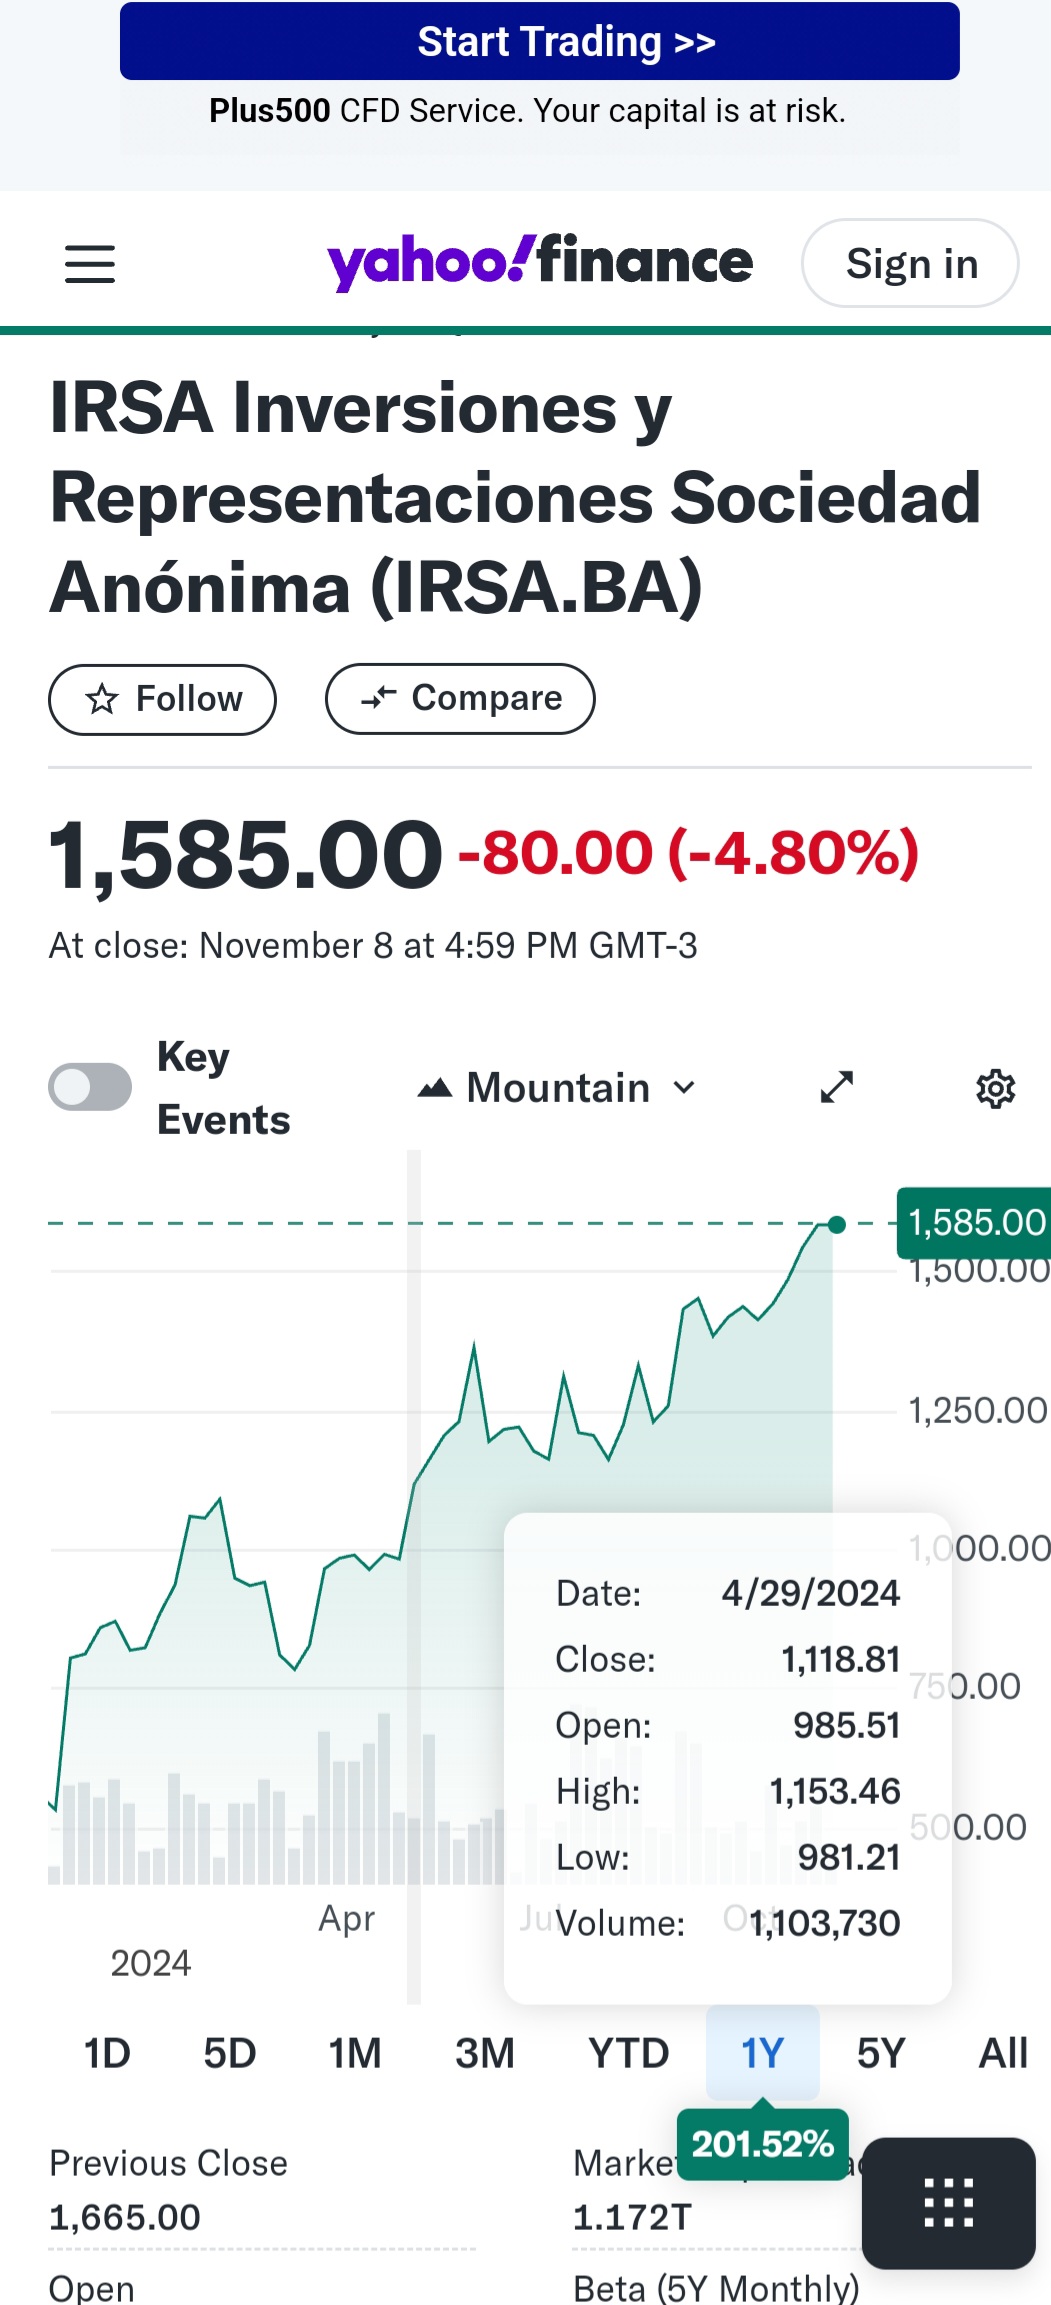1051x2305 pixels.
Task: Click the tooltip Date 4/29/2024
Action: [x=810, y=1593]
